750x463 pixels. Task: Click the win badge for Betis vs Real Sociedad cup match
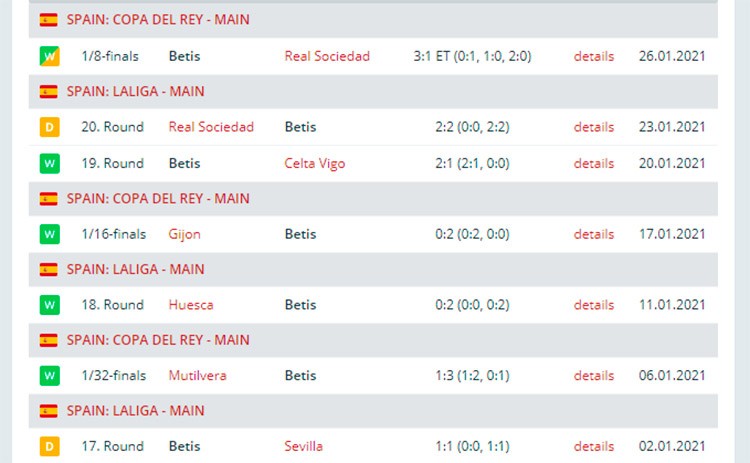pos(49,56)
